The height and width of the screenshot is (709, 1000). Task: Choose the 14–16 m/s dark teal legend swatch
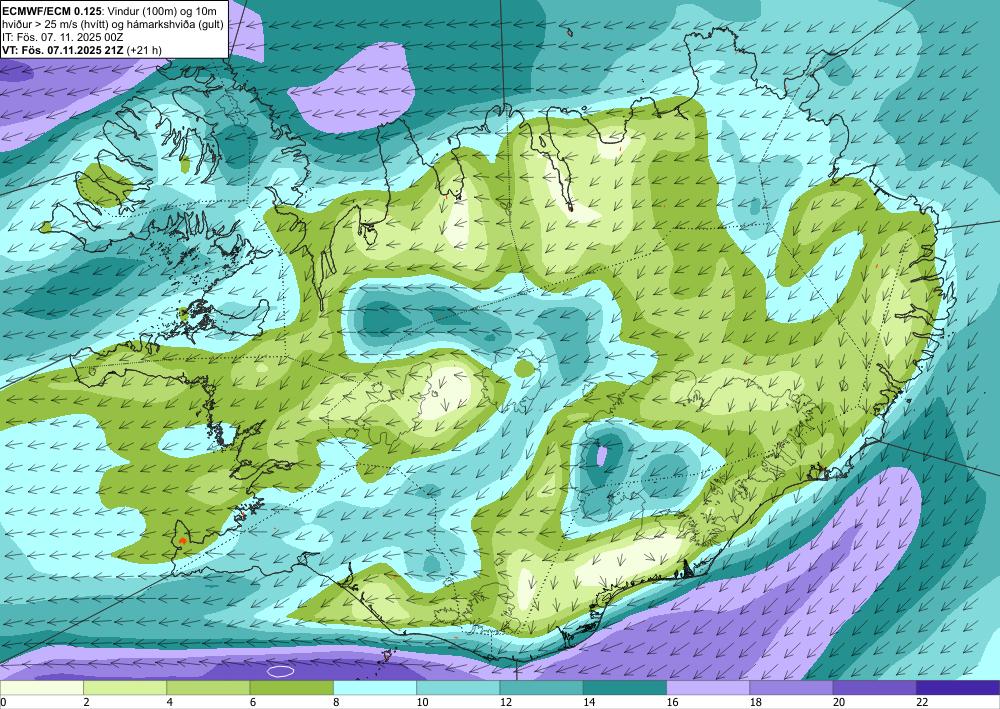pos(625,688)
